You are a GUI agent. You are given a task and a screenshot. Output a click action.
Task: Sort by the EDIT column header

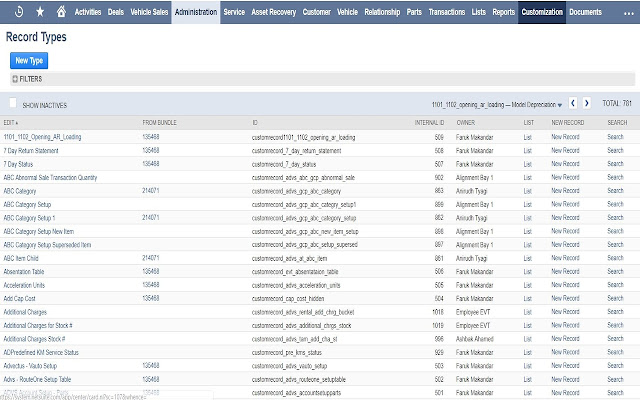coord(11,122)
